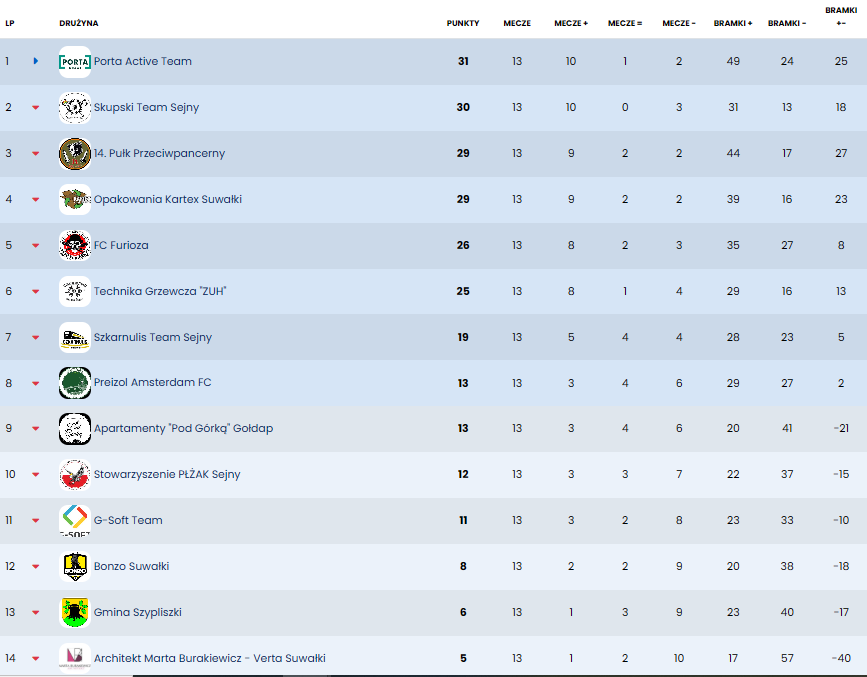Viewport: 867px width, 677px height.
Task: Click the FC Furioza team logo
Action: point(75,245)
